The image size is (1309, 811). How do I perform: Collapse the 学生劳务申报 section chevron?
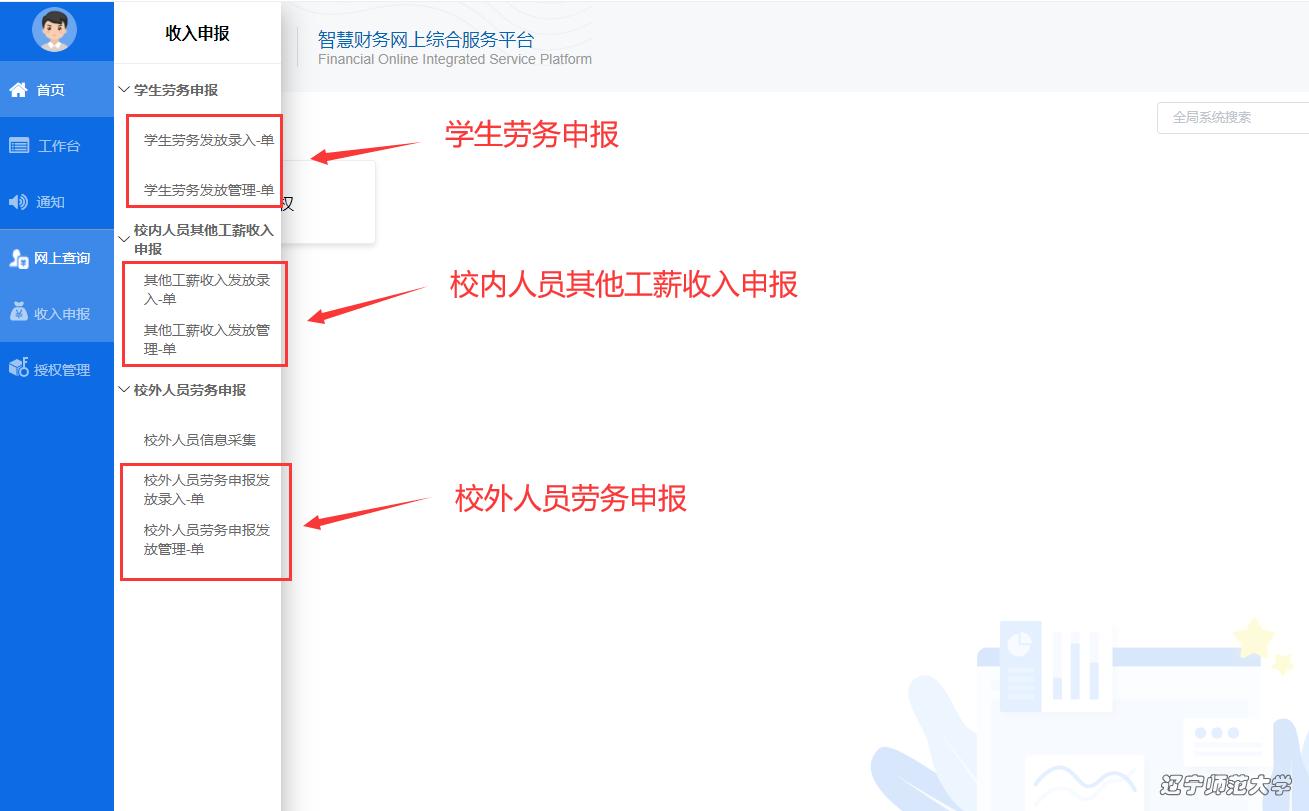[124, 90]
